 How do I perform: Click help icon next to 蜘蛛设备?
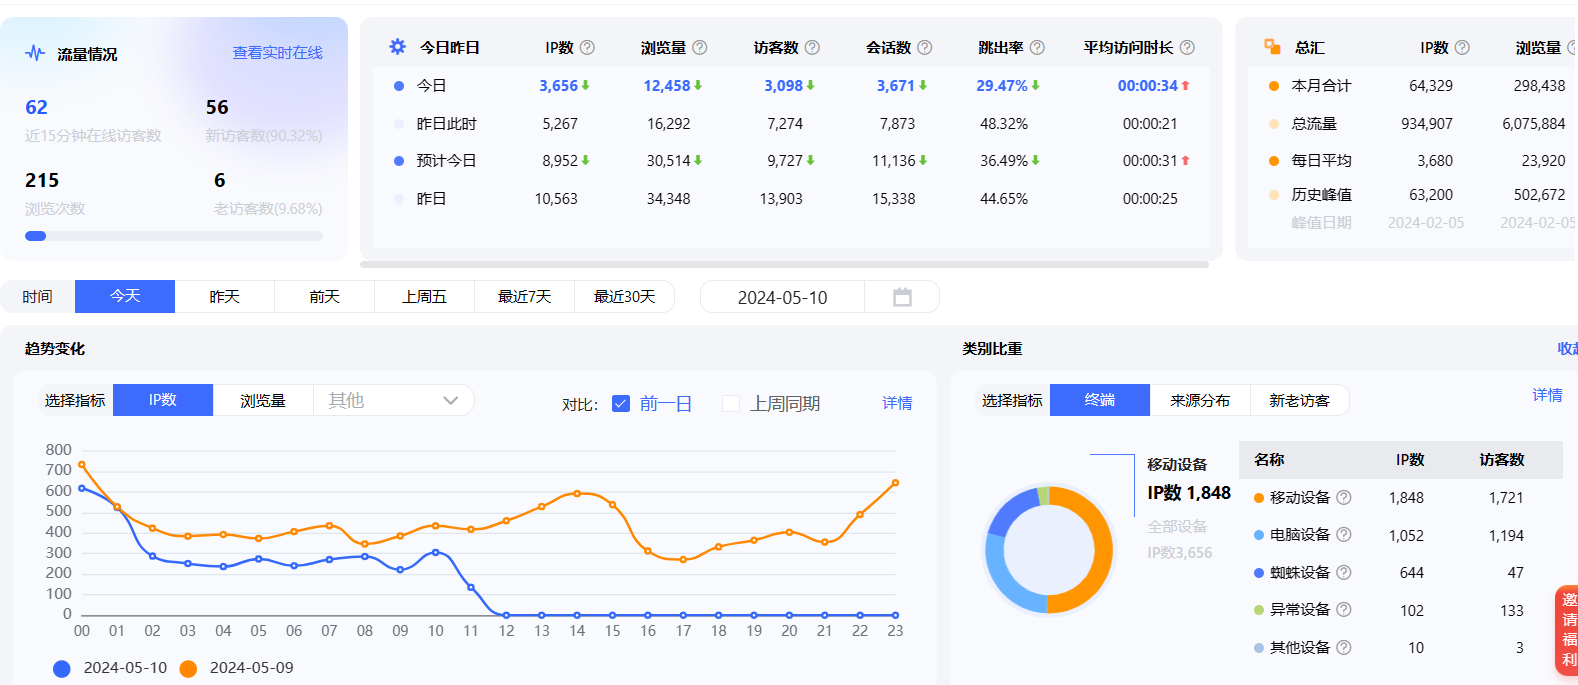[x=1344, y=572]
